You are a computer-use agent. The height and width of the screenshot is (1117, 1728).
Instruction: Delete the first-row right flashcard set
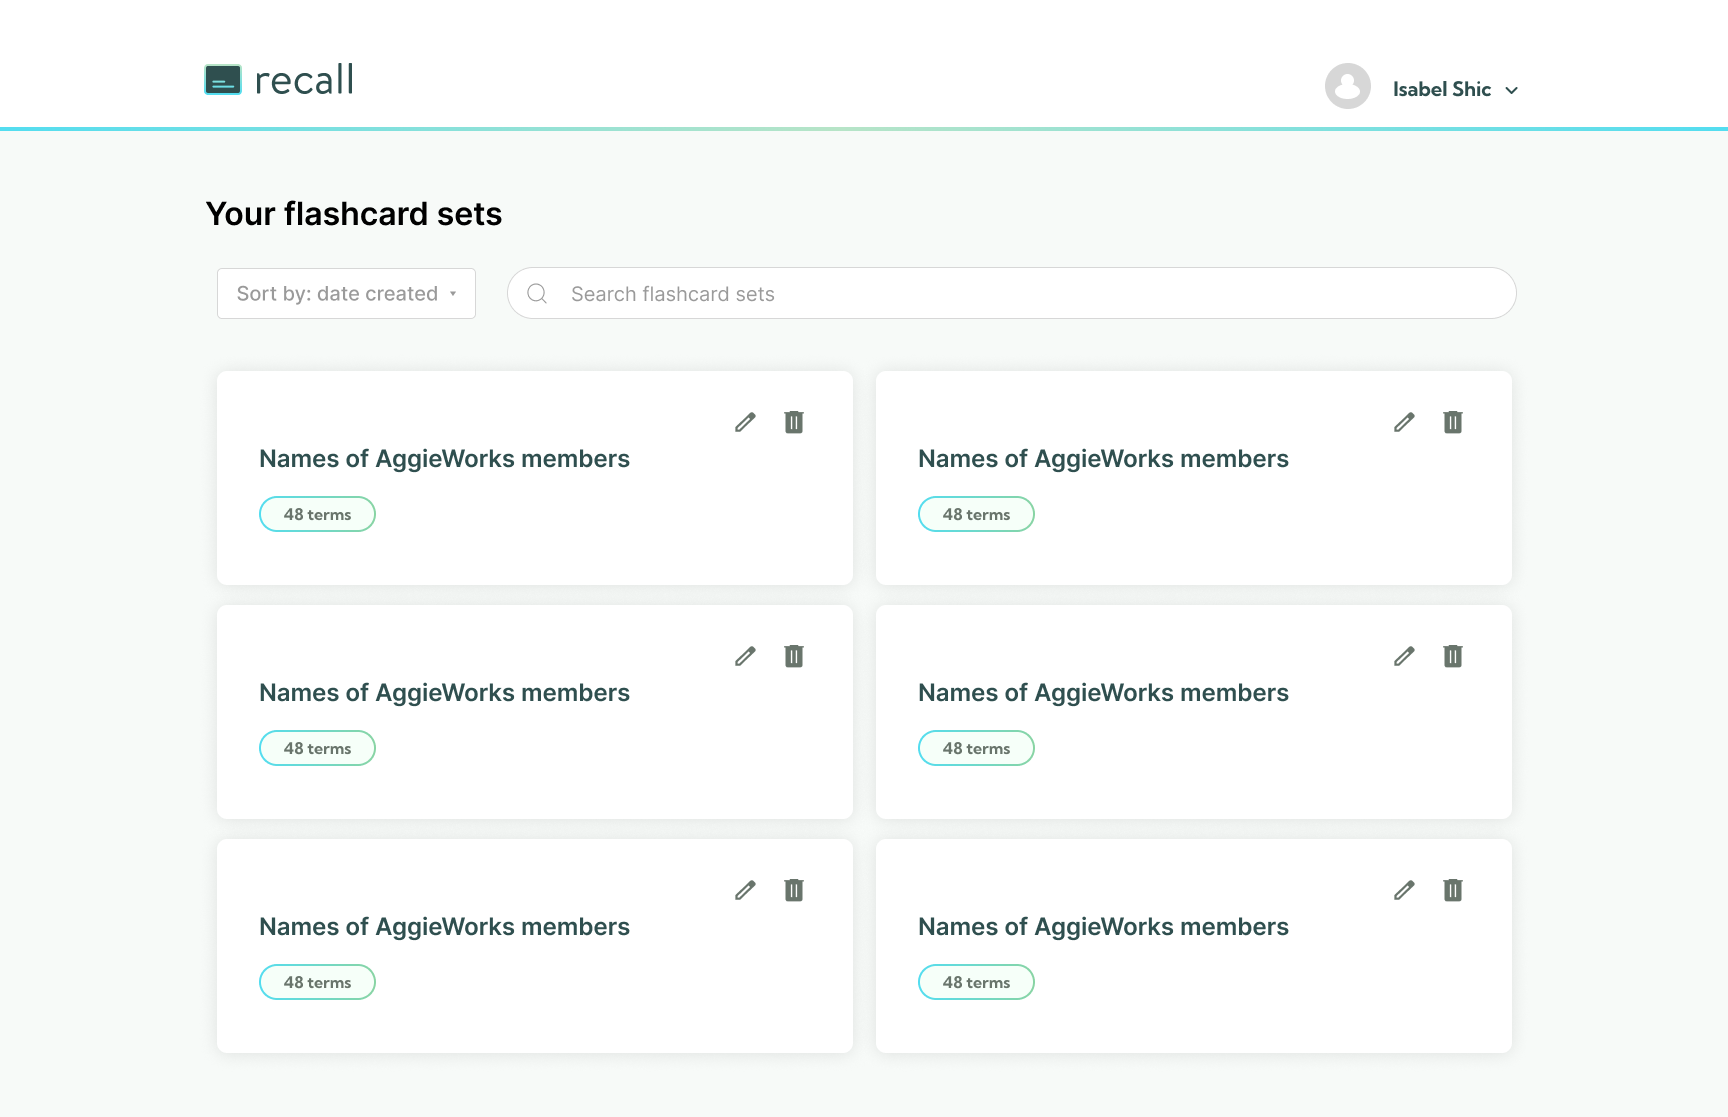1453,422
